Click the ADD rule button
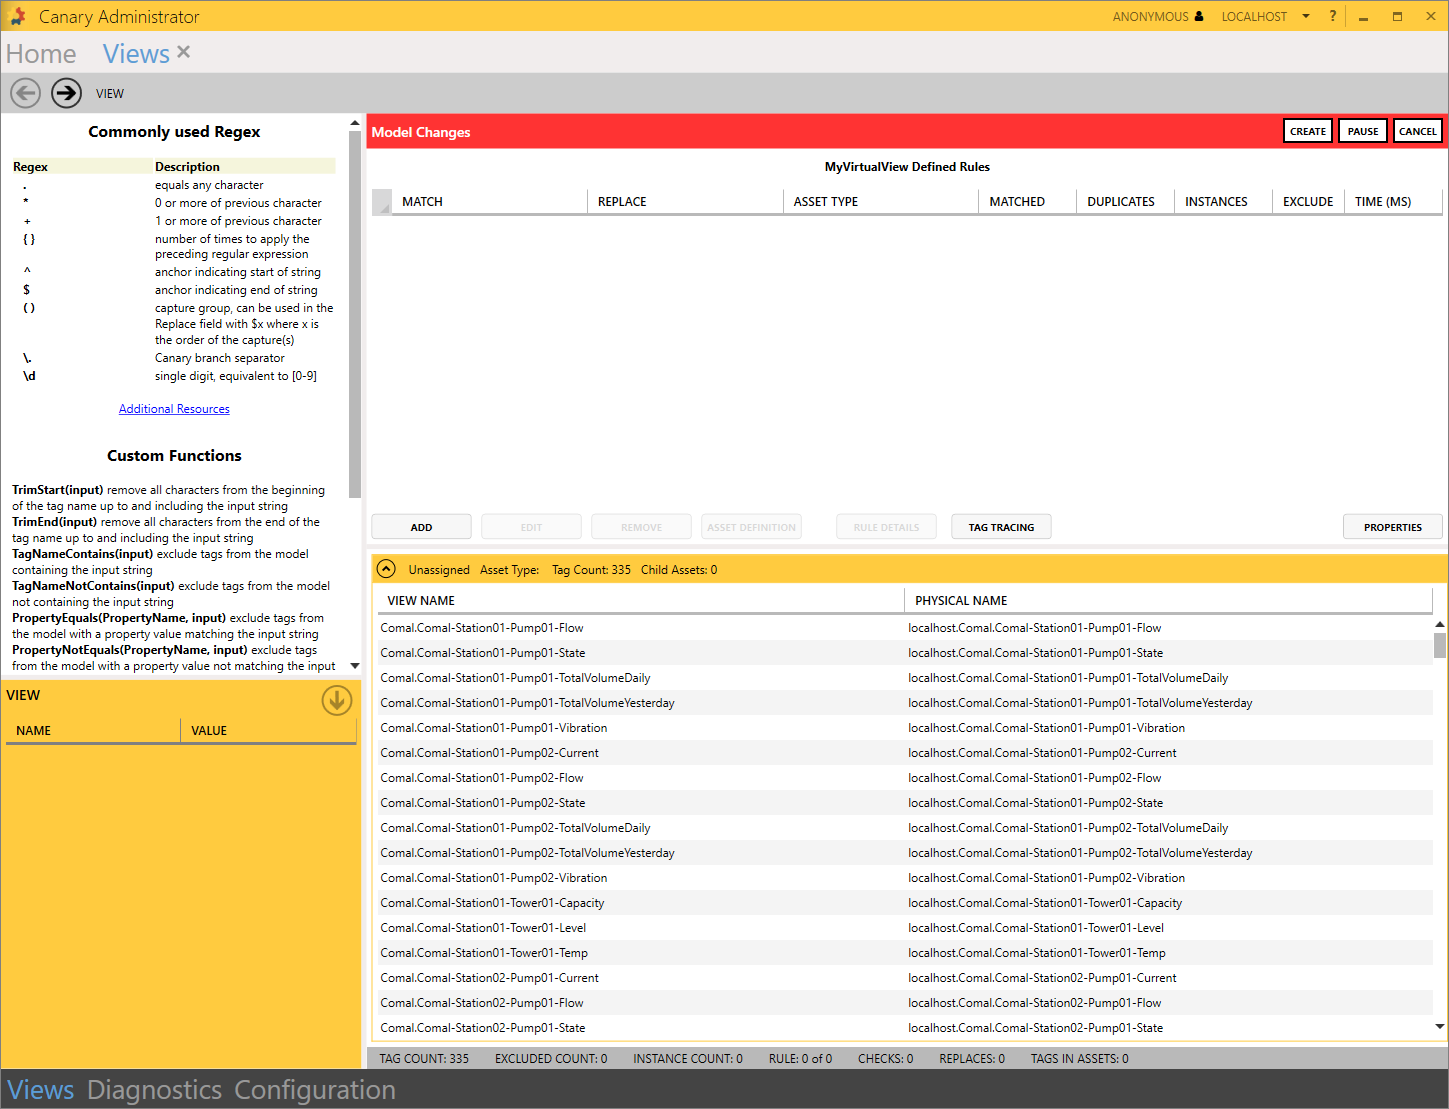Screen dimensions: 1449x1109 [x=421, y=527]
